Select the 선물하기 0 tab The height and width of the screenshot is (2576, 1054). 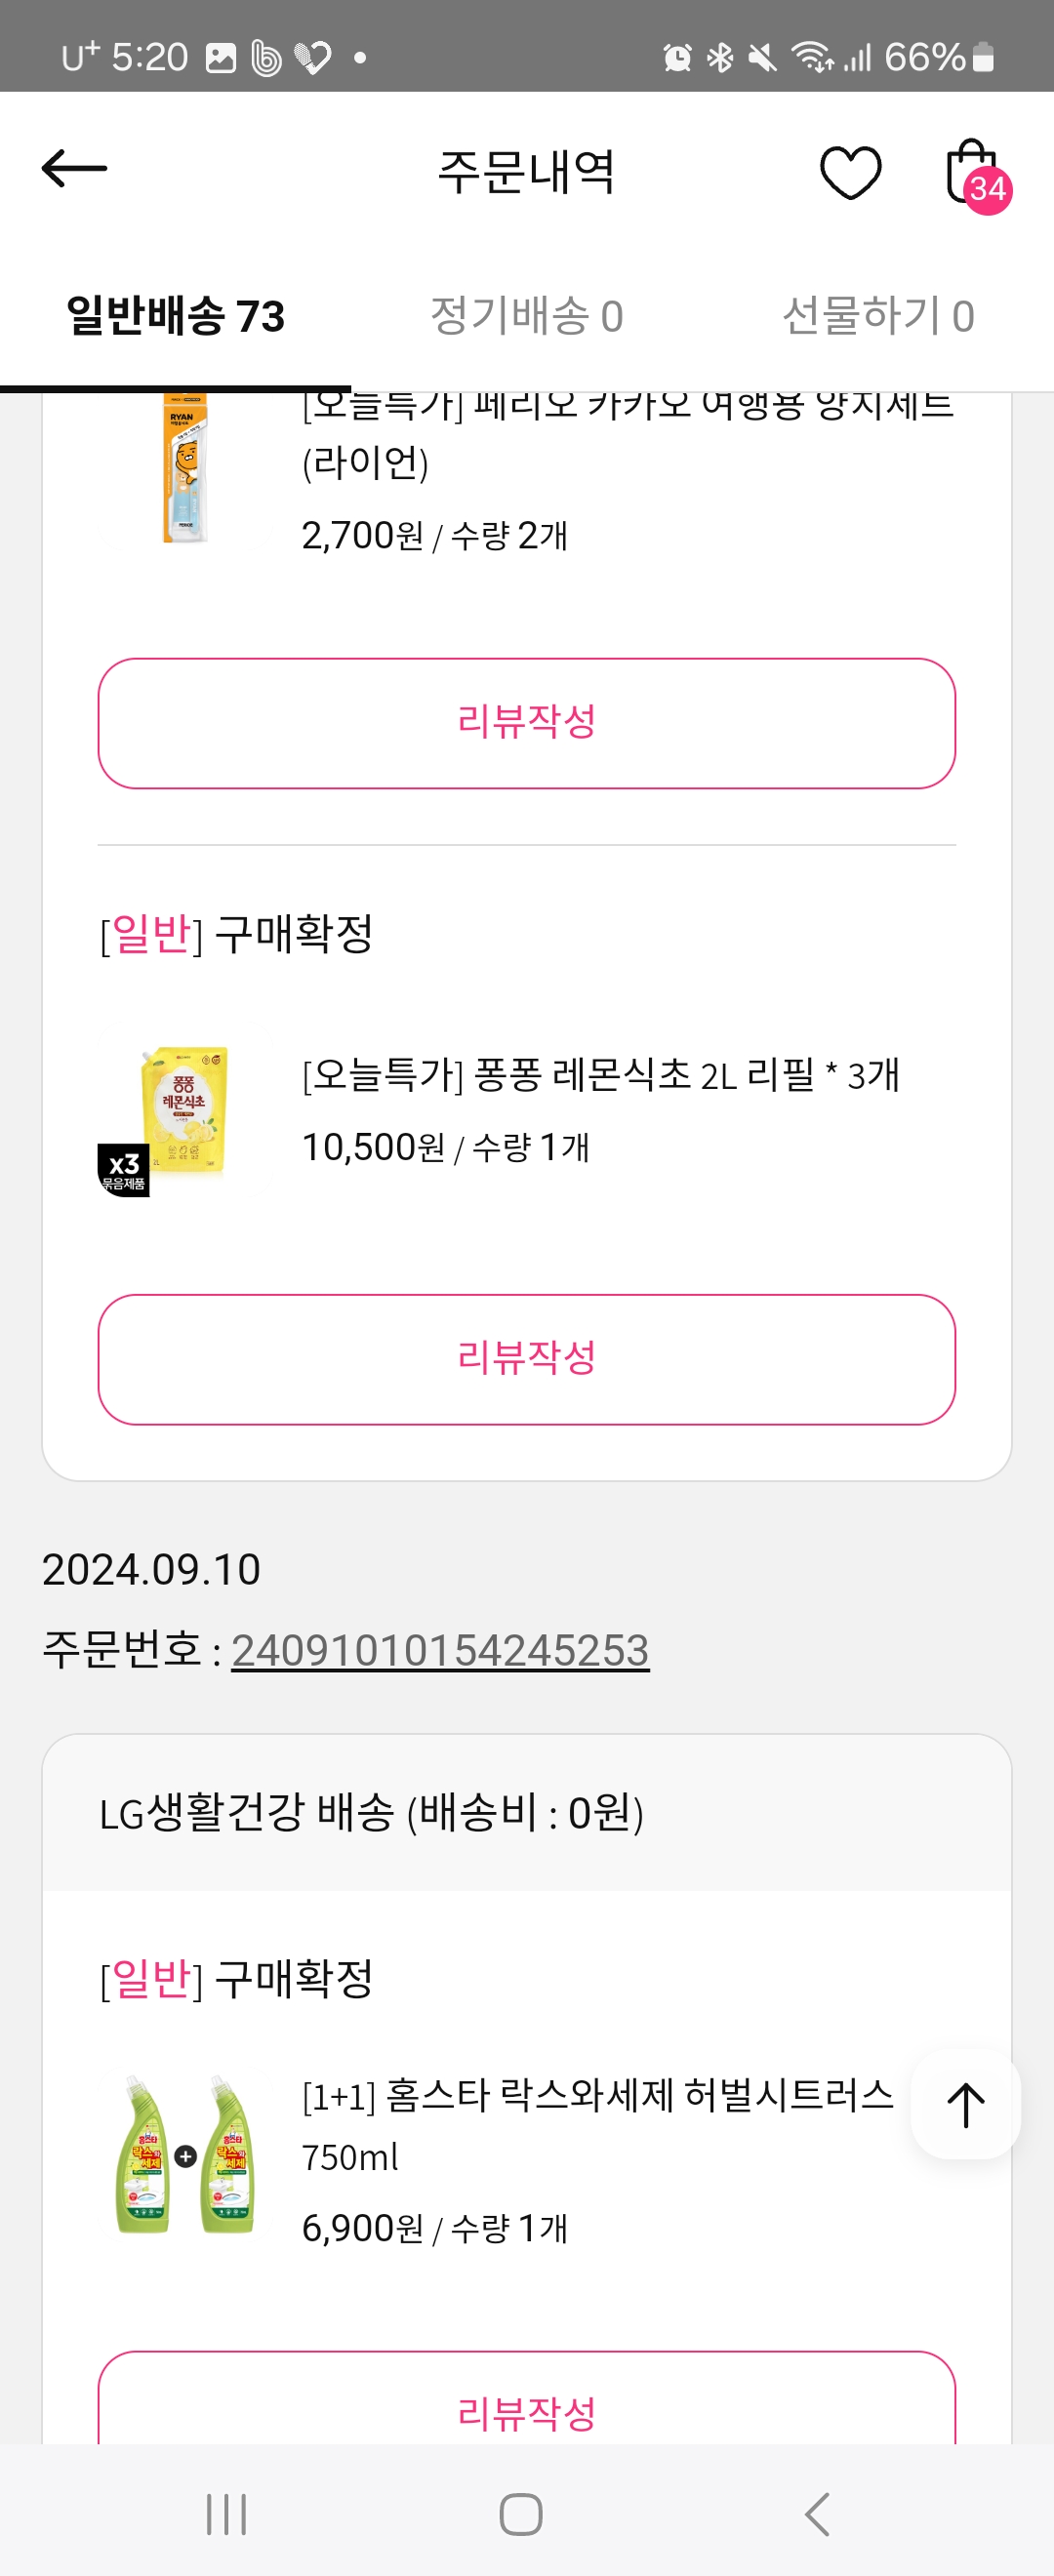877,316
